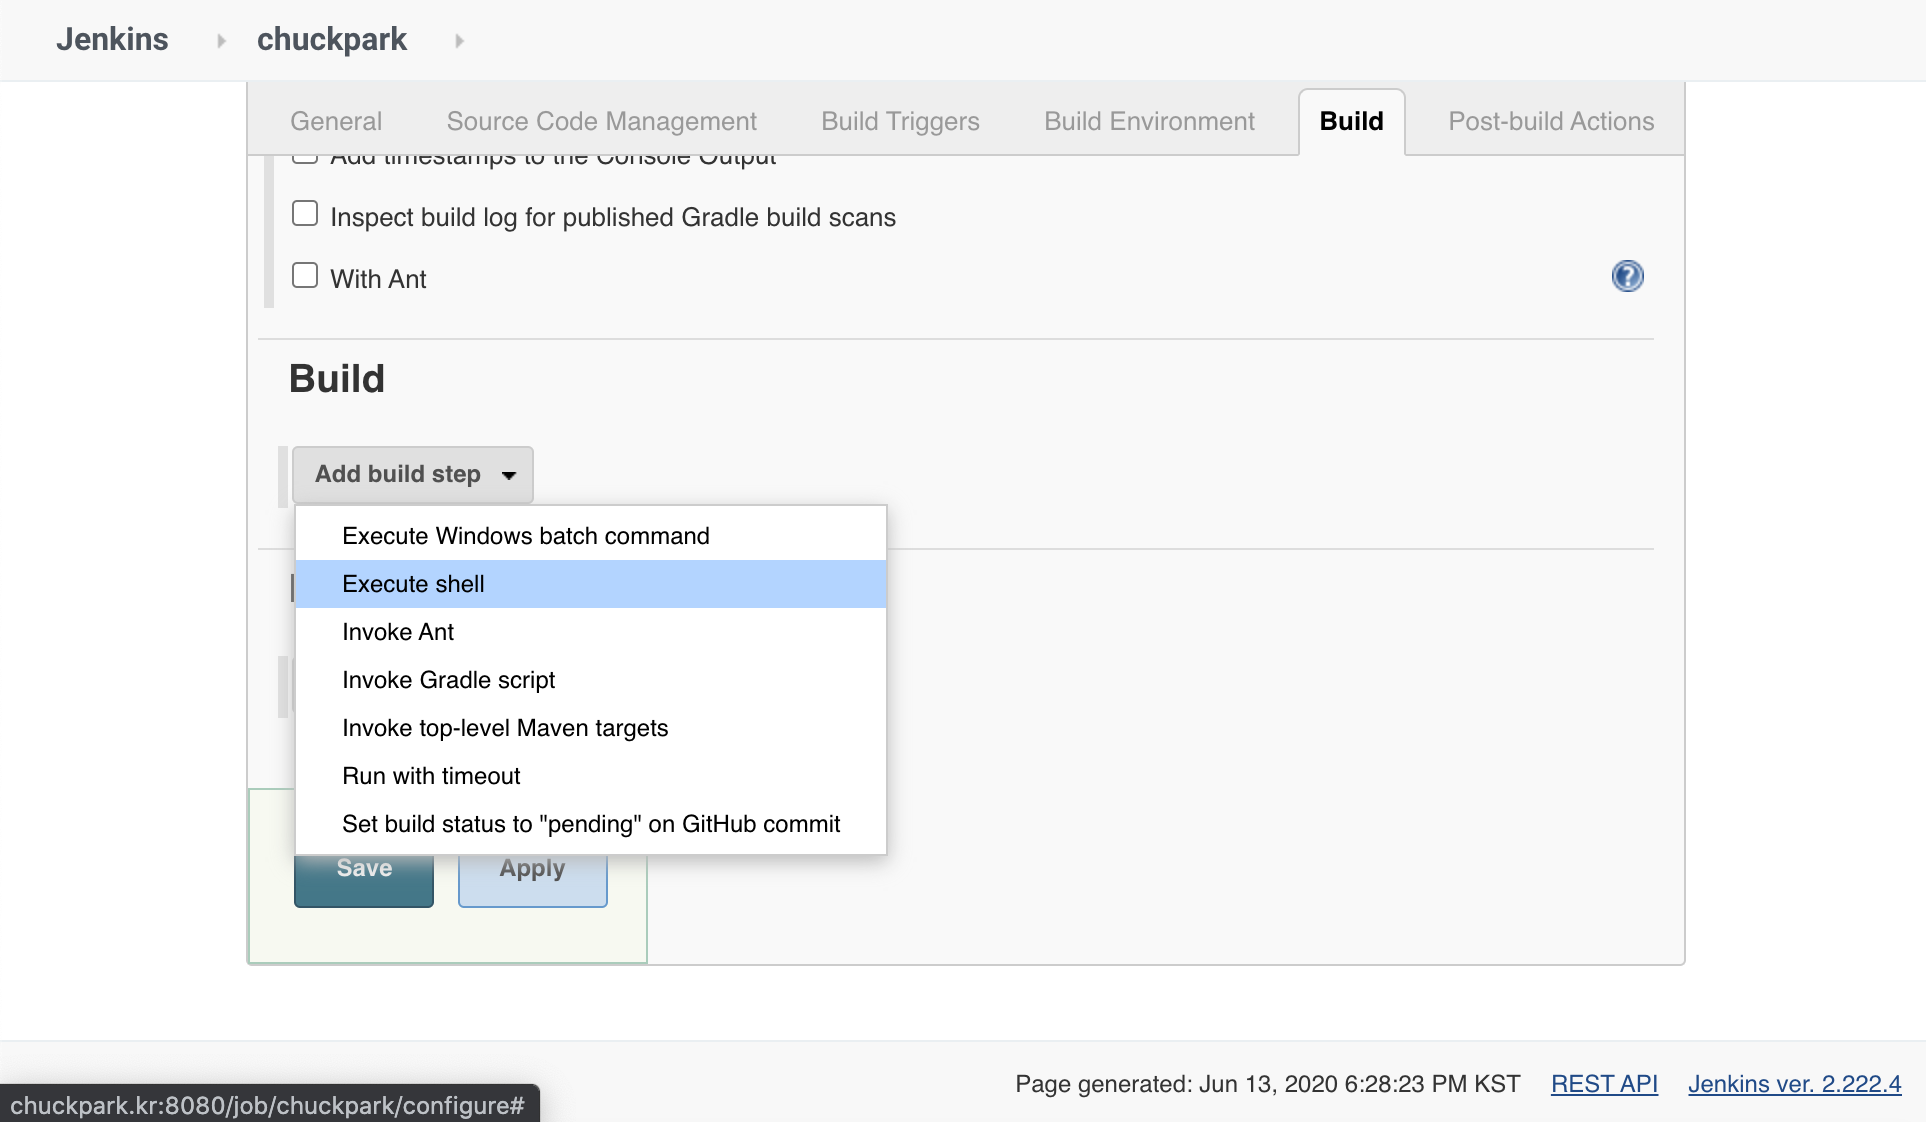
Task: Click the help icon beside With Ant
Action: click(1627, 276)
